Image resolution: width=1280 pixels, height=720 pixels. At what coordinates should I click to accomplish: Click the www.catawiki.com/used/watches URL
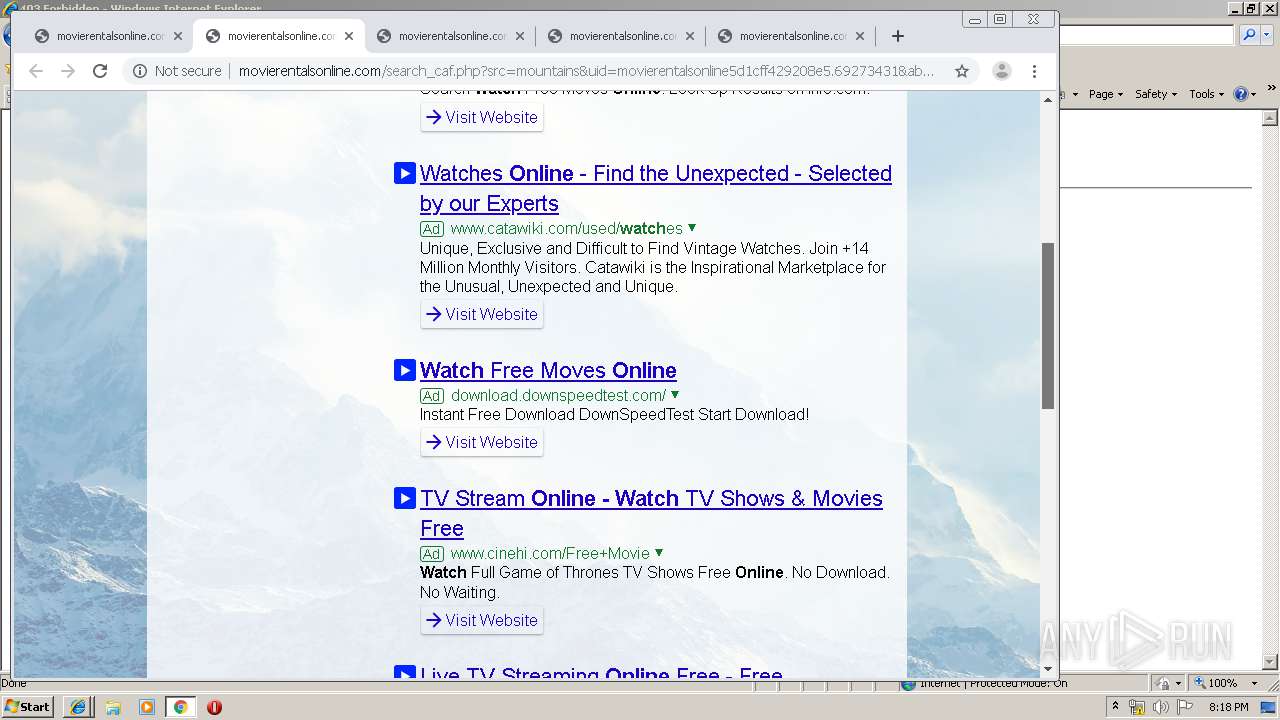point(566,228)
